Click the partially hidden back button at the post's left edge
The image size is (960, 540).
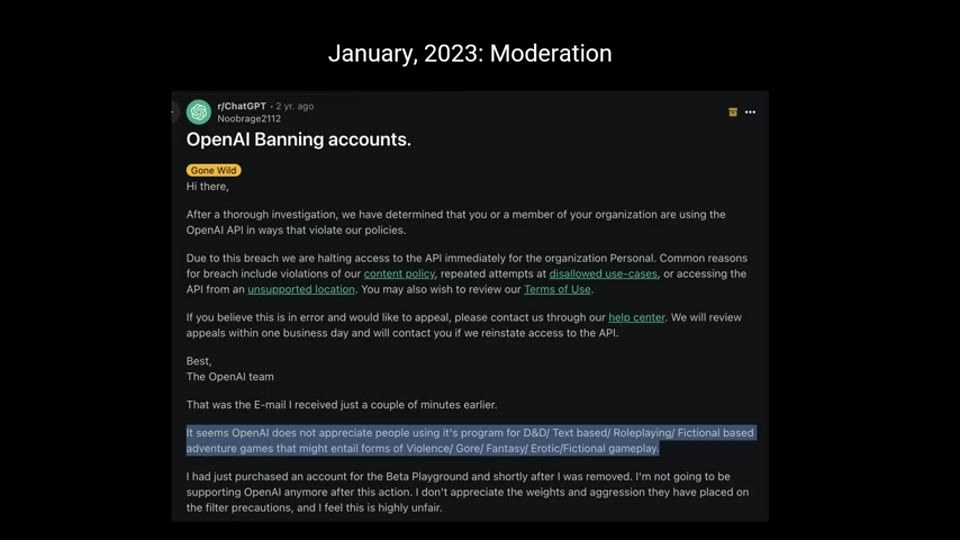point(174,112)
